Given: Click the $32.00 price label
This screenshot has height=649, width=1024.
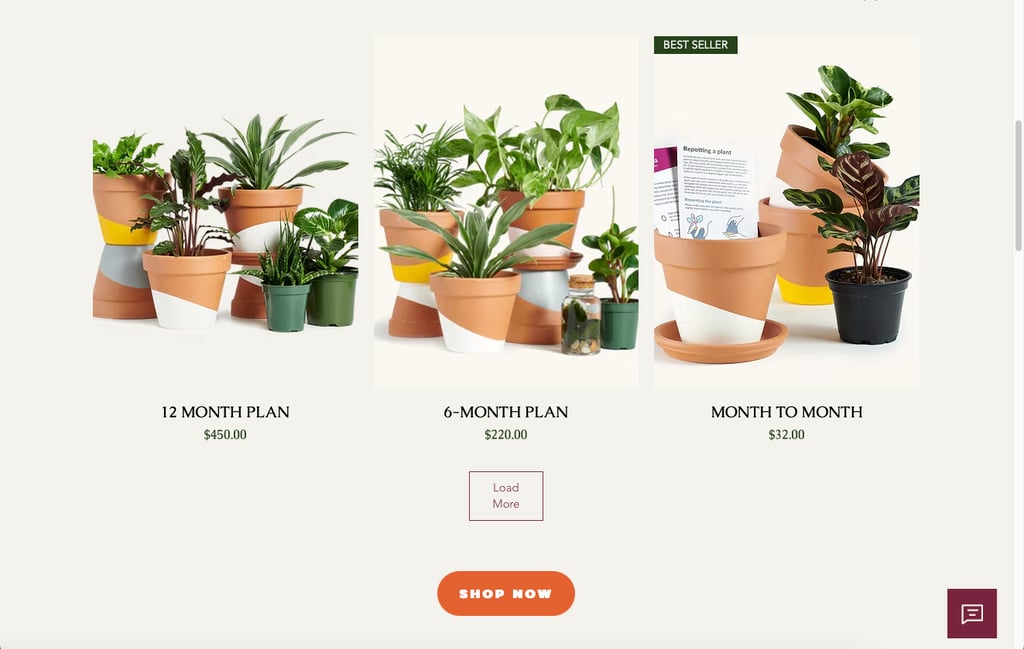Looking at the screenshot, I should 787,435.
